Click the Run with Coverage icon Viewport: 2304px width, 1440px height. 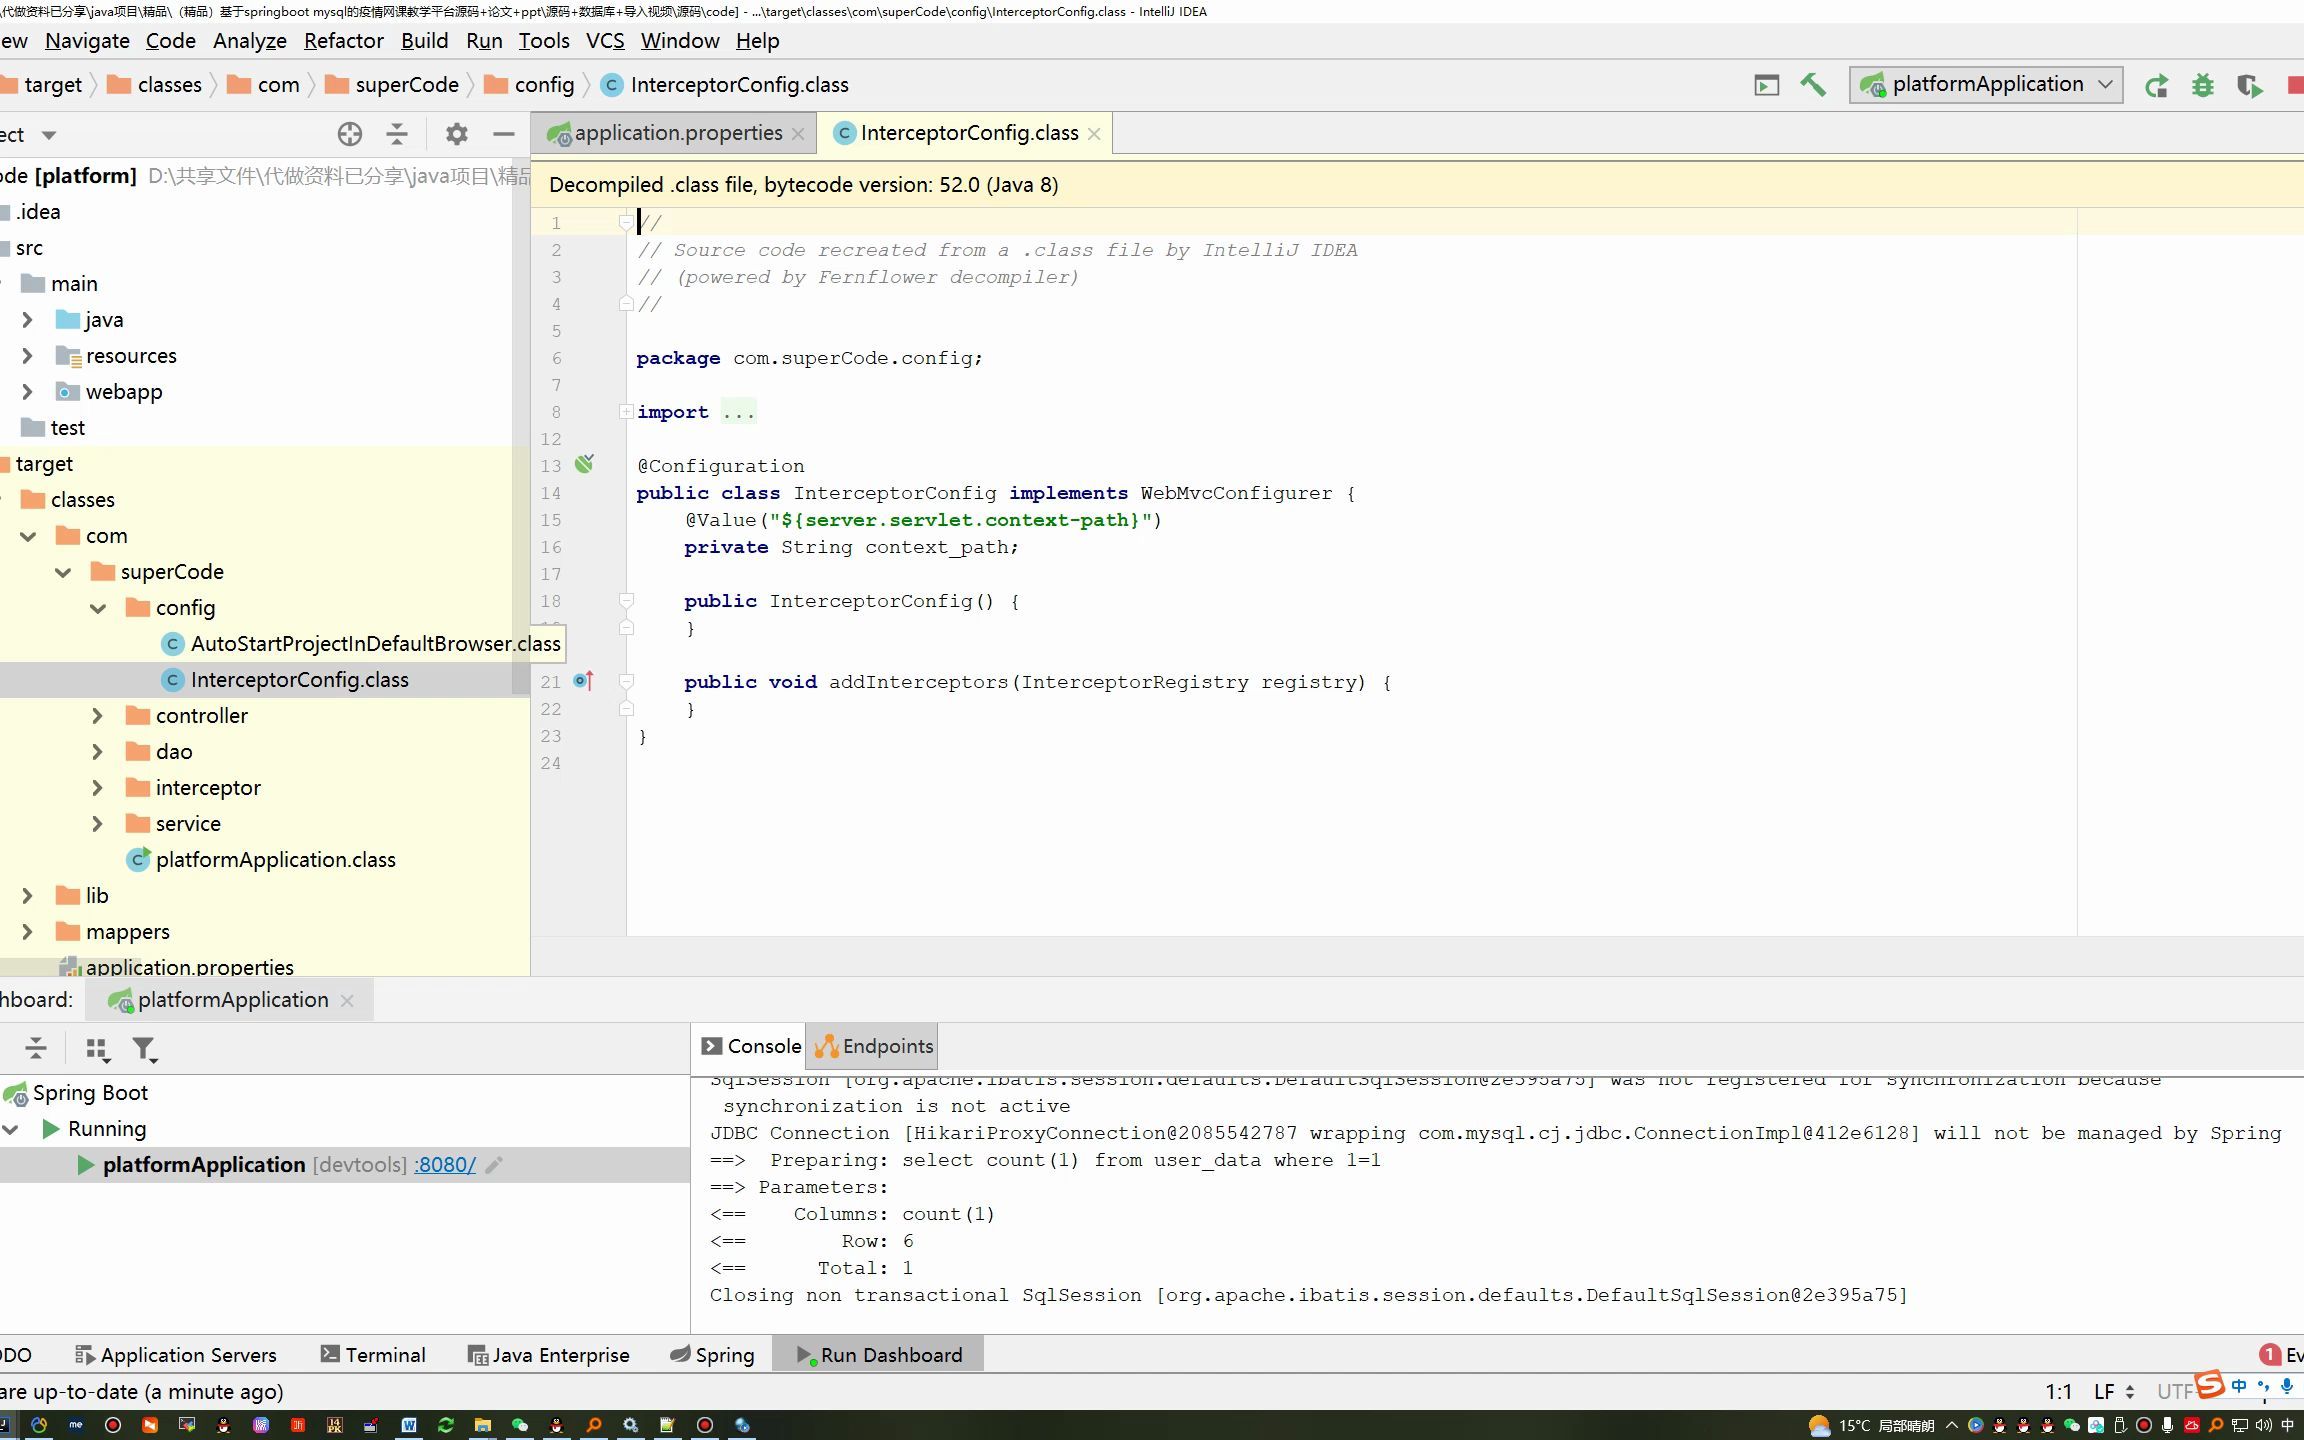[2249, 86]
